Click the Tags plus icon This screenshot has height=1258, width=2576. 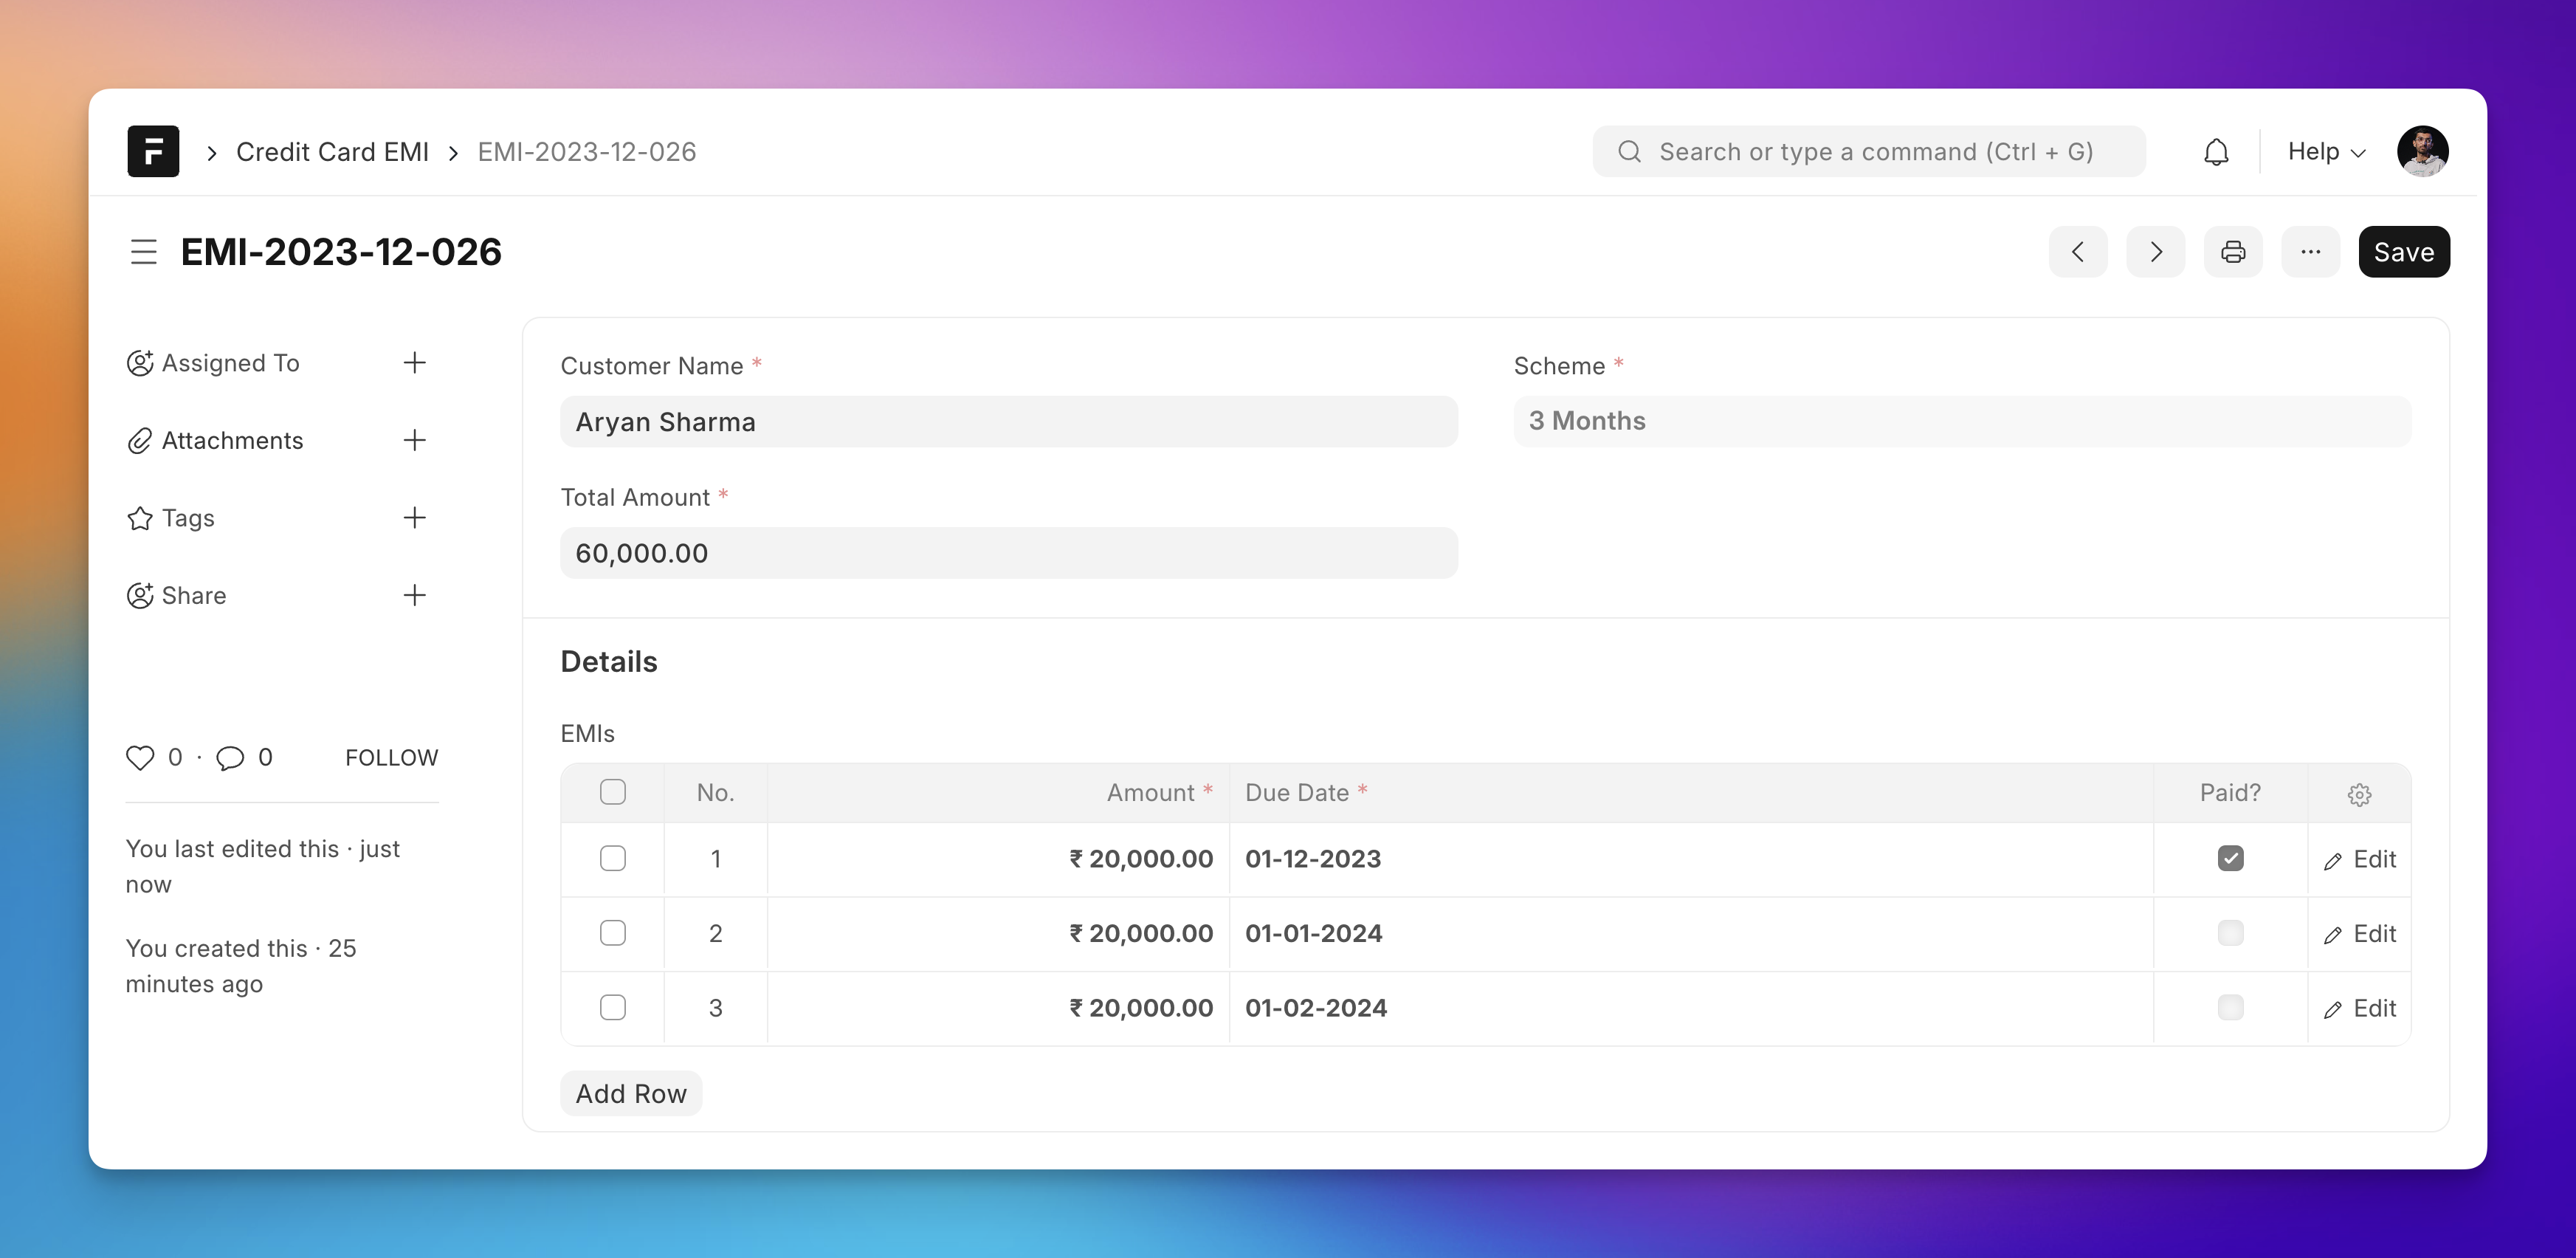point(414,516)
